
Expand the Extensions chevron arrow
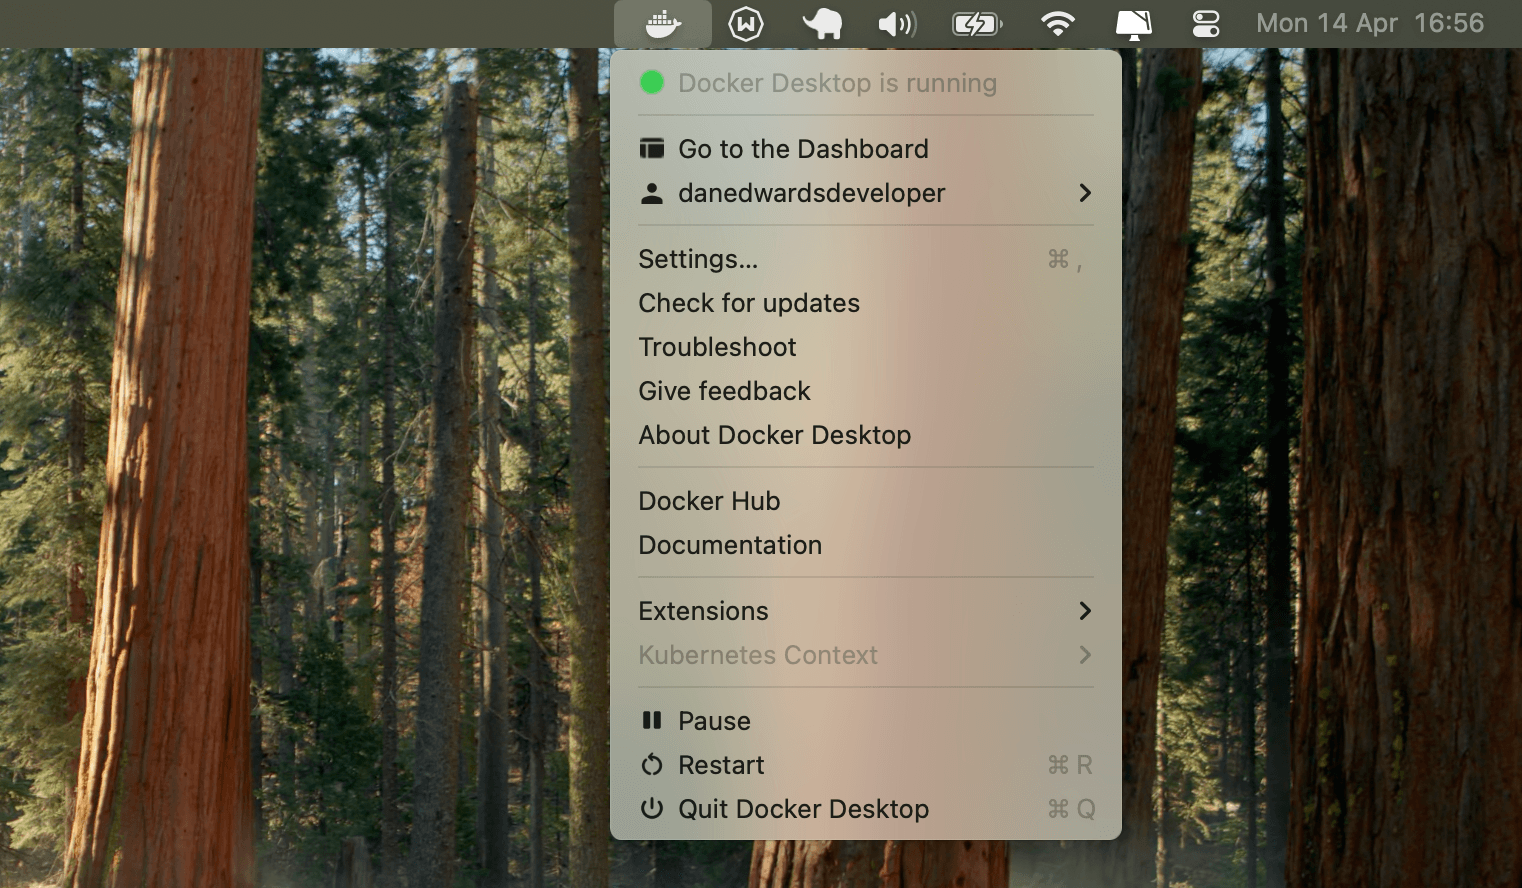click(x=1085, y=611)
